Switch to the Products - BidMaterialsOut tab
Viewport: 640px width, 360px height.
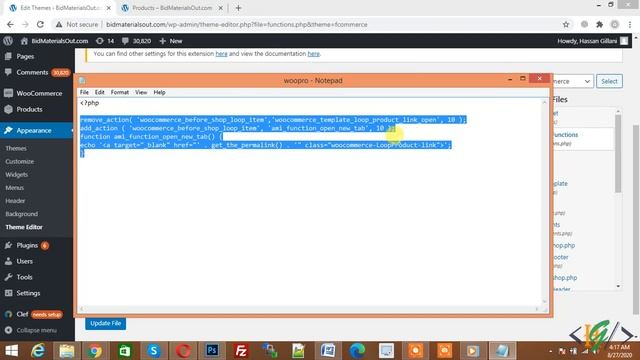point(171,8)
